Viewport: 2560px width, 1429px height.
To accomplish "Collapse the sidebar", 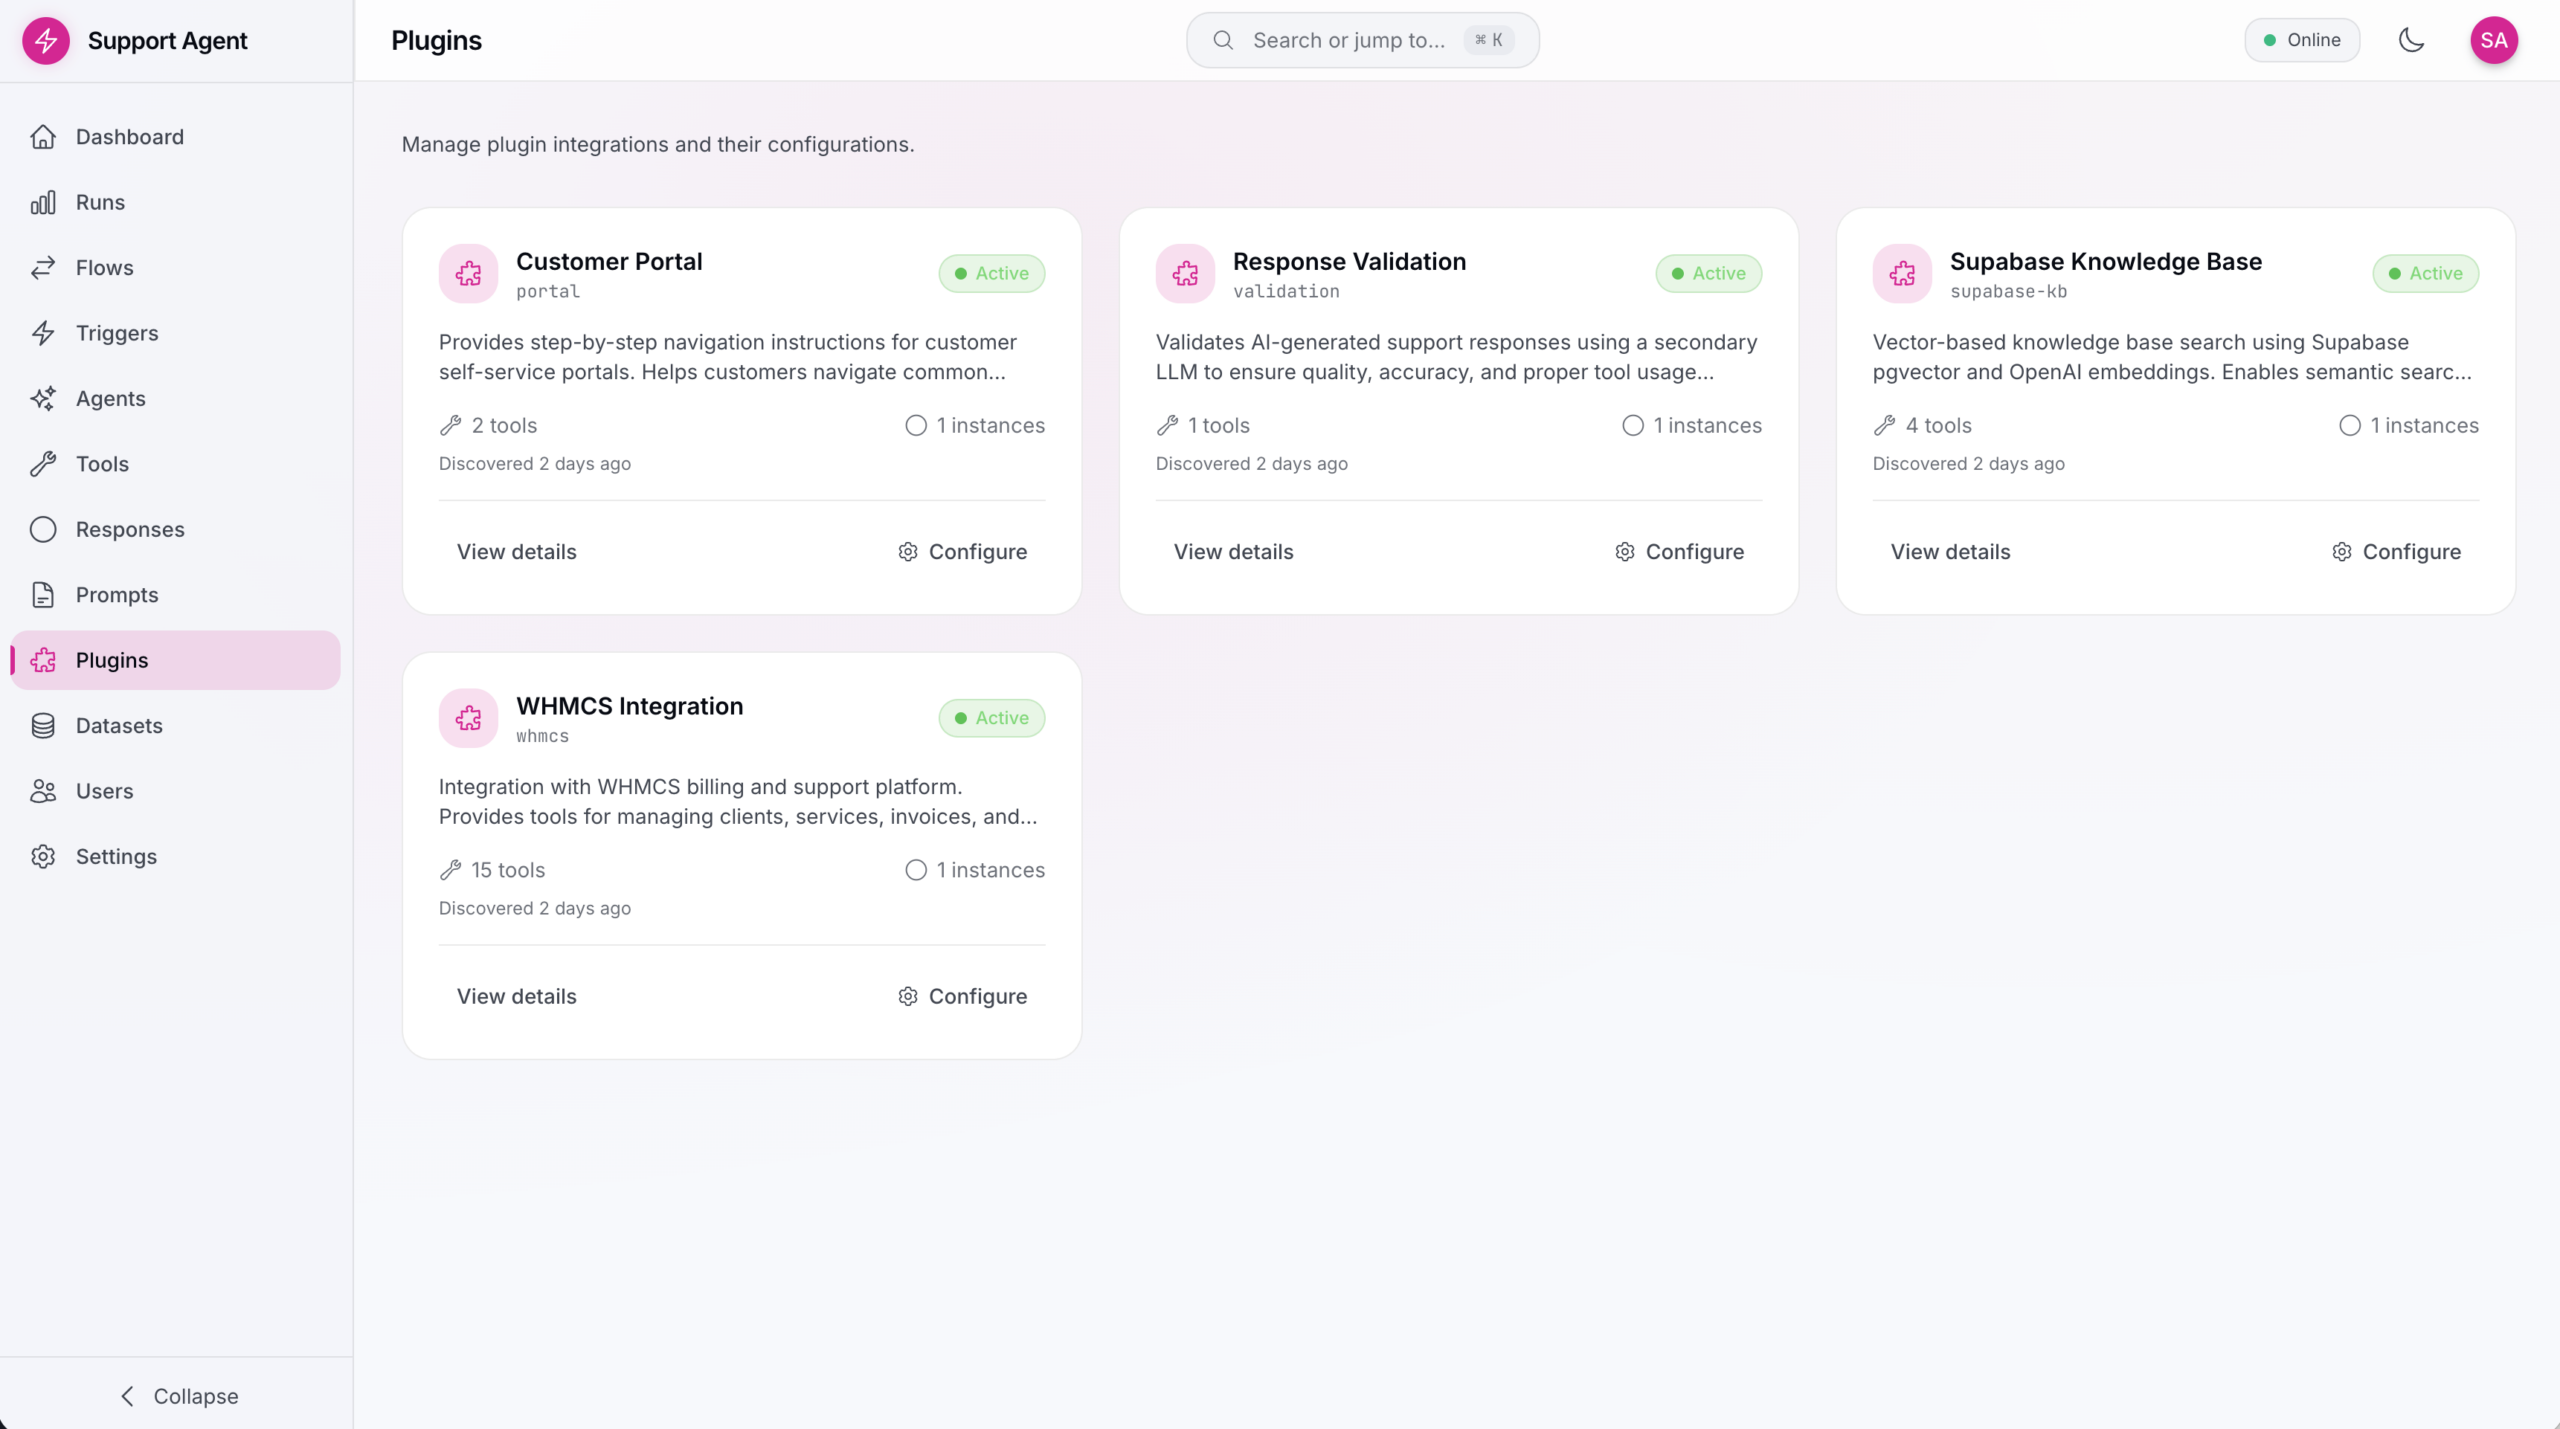I will 178,1396.
